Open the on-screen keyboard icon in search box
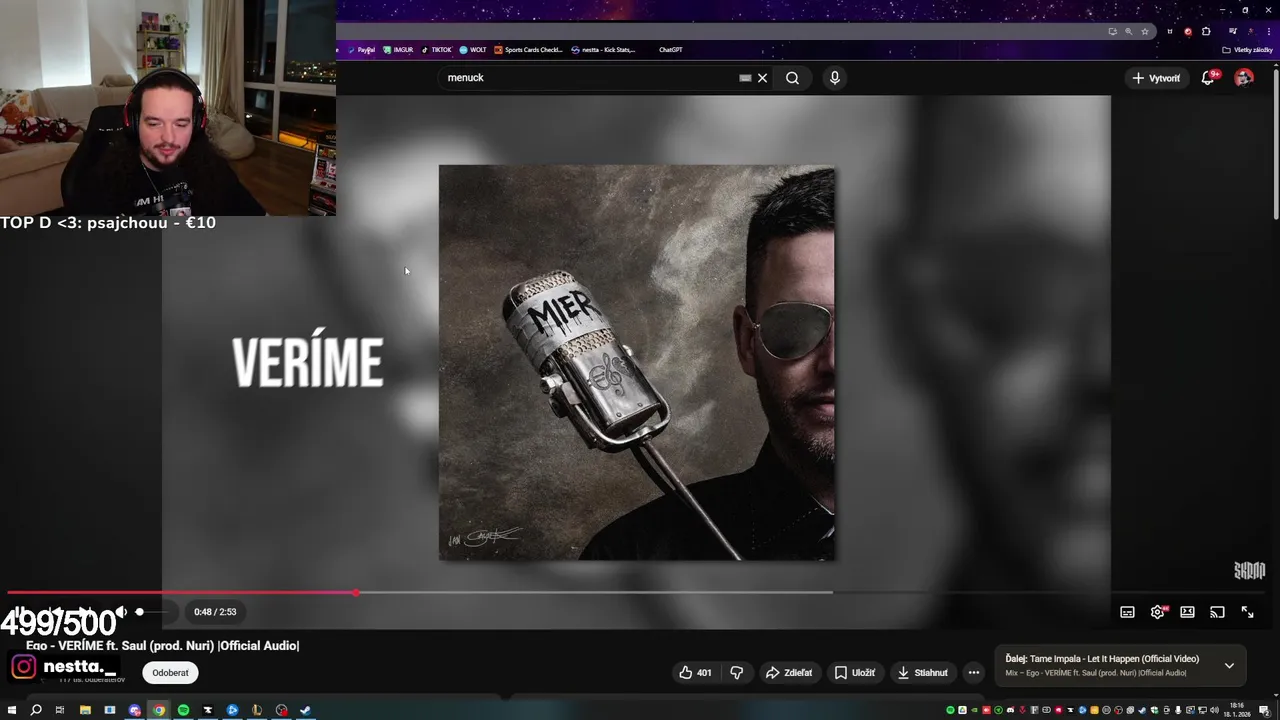 coord(745,78)
